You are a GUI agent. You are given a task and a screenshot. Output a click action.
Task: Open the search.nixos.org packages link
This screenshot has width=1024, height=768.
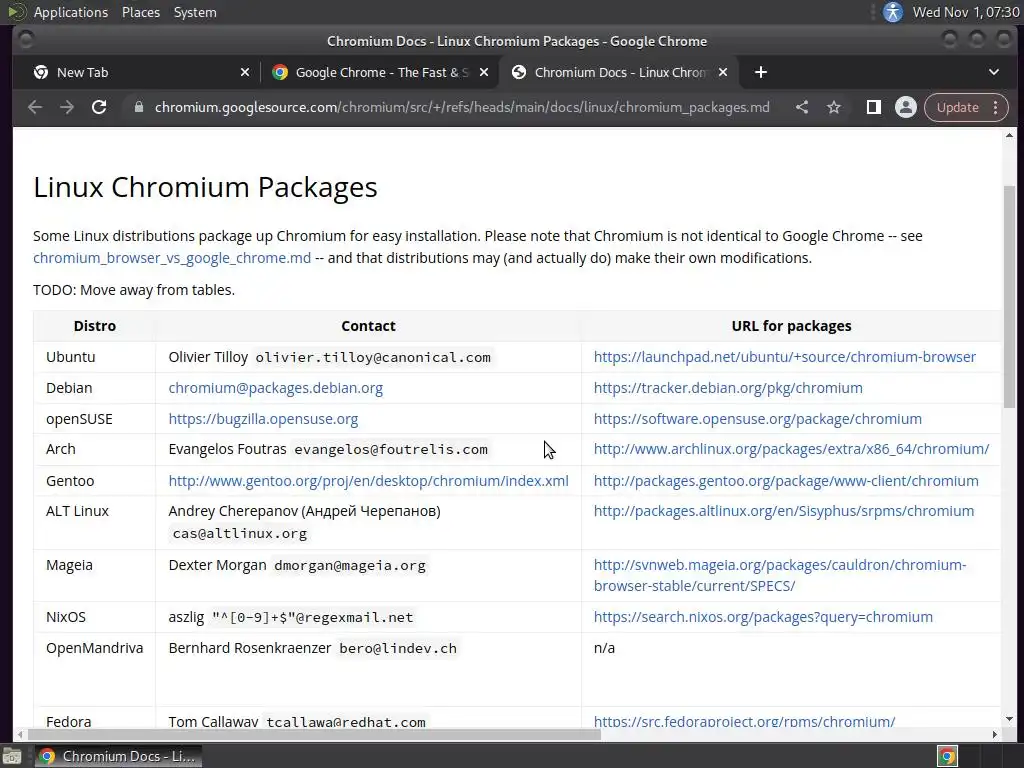point(763,617)
